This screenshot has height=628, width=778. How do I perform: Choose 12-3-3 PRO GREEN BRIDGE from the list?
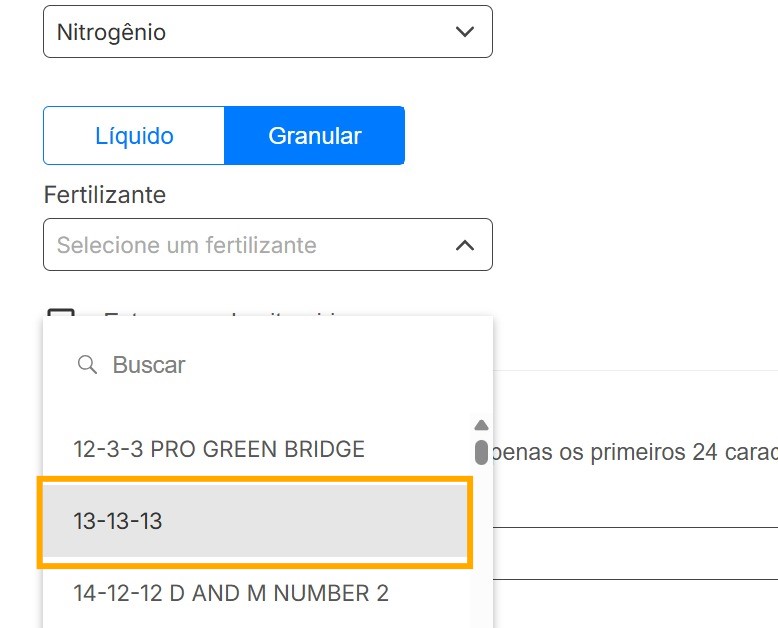219,449
